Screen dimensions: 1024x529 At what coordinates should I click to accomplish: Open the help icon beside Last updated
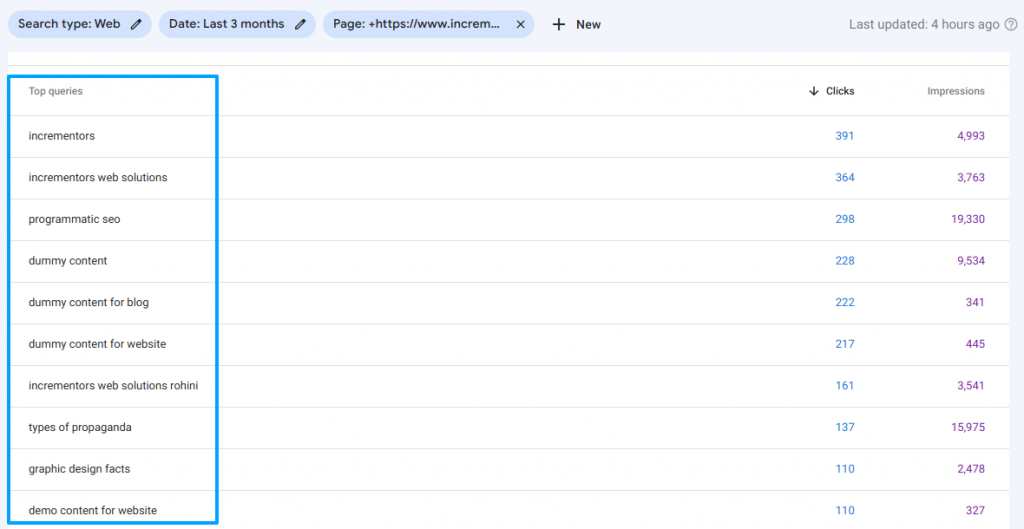pyautogui.click(x=1011, y=24)
